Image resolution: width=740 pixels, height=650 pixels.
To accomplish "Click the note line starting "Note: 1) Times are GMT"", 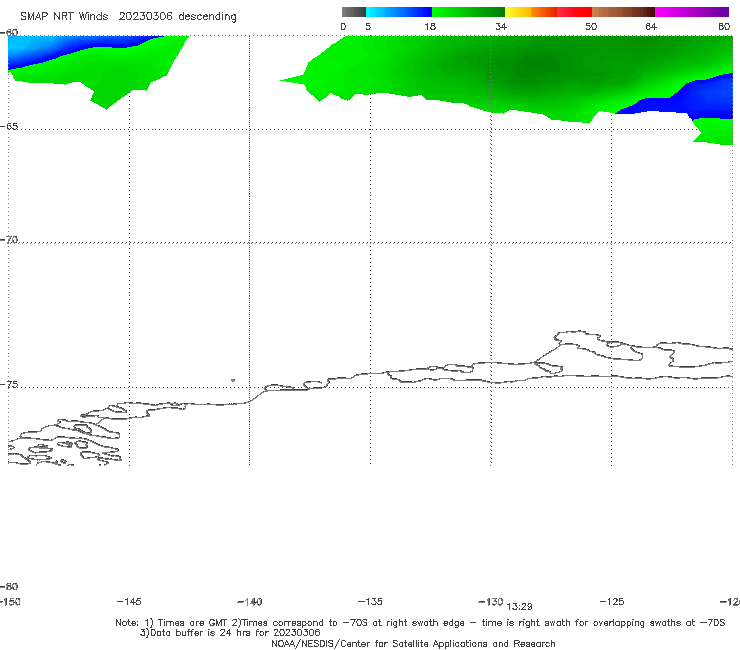I will (x=420, y=623).
